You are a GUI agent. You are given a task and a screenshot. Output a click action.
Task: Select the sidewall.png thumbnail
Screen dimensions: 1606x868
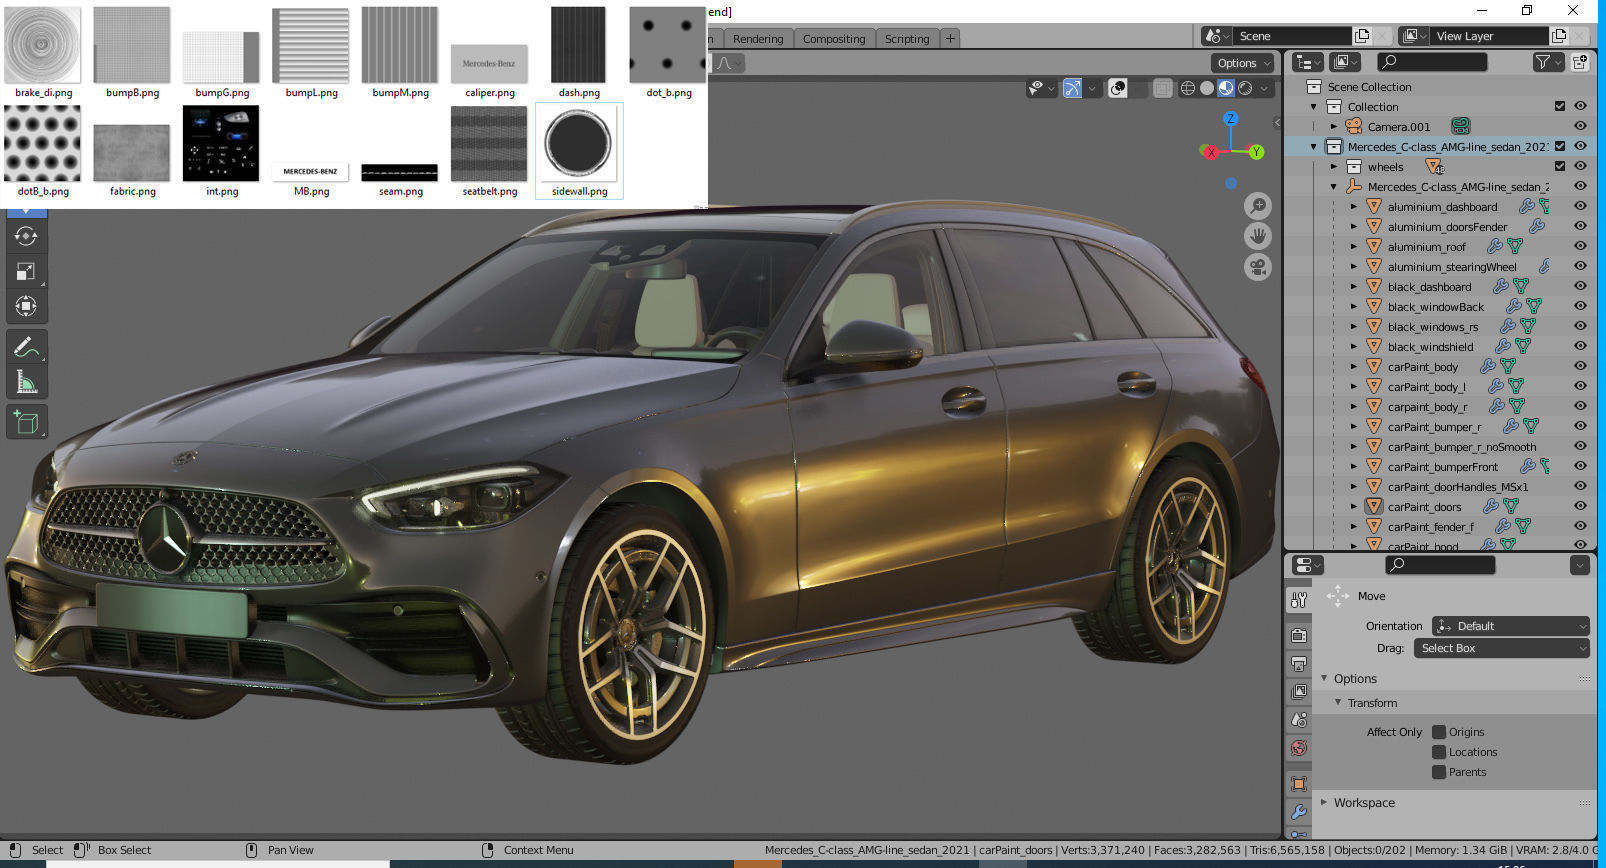point(579,151)
